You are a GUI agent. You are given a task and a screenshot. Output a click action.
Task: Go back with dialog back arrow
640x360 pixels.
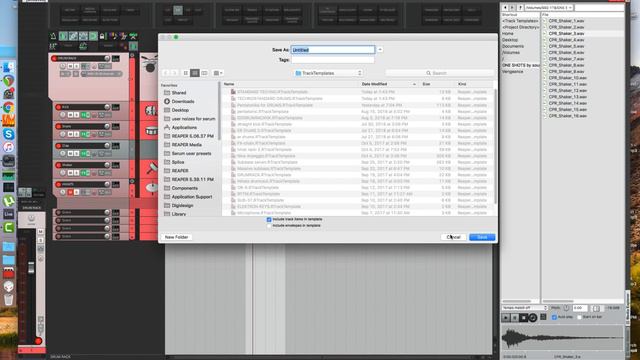click(x=166, y=73)
